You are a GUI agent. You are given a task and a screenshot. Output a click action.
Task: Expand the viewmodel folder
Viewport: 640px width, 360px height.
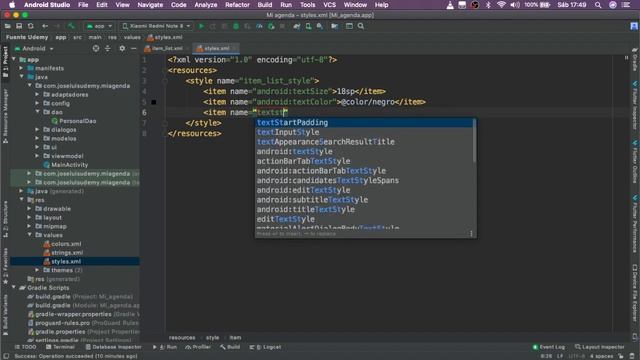[38, 156]
